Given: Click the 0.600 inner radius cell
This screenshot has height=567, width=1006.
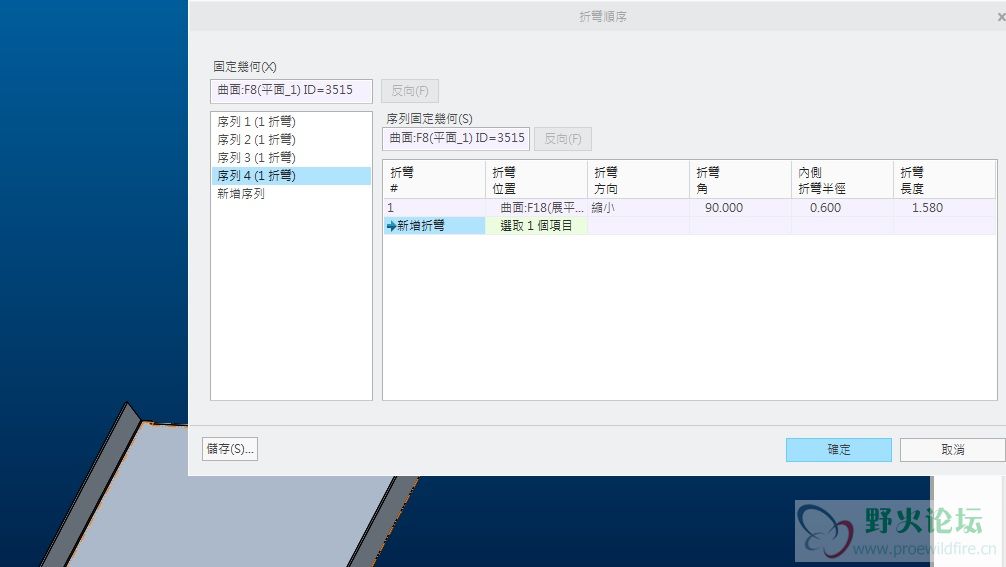Looking at the screenshot, I should [842, 208].
